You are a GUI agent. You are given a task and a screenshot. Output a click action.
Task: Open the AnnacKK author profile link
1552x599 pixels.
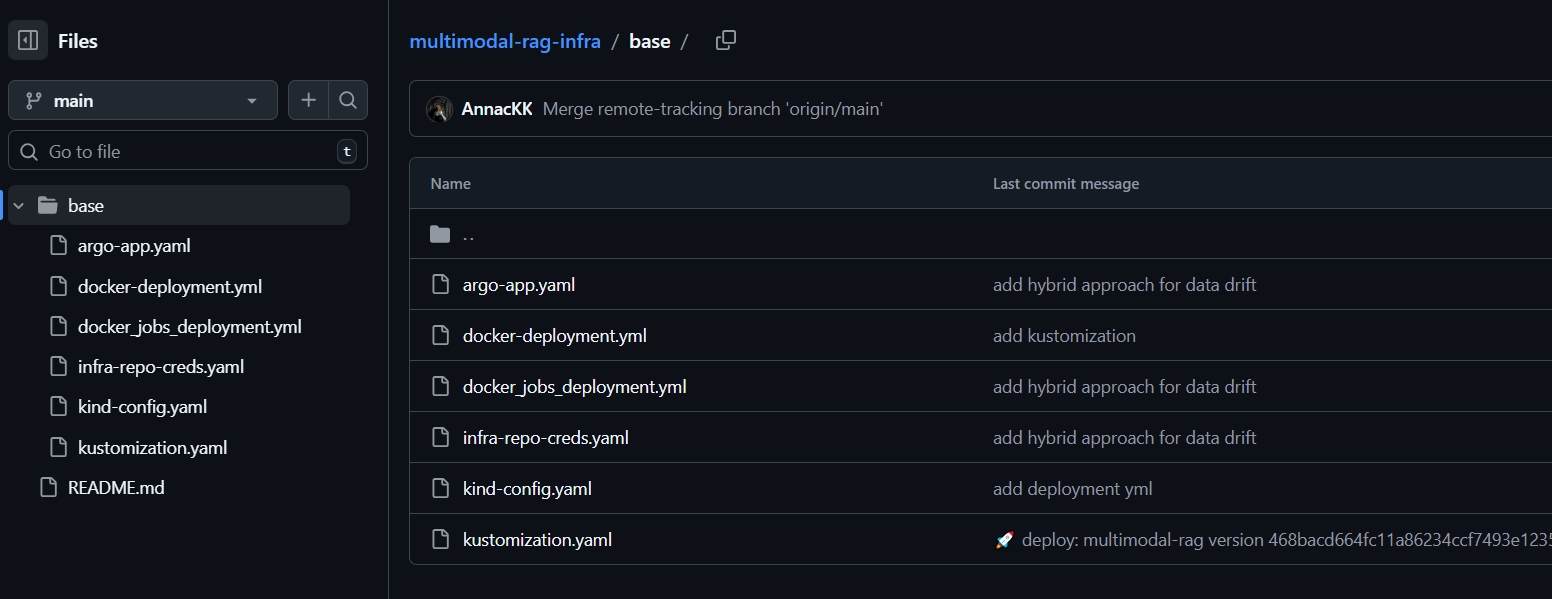coord(497,109)
